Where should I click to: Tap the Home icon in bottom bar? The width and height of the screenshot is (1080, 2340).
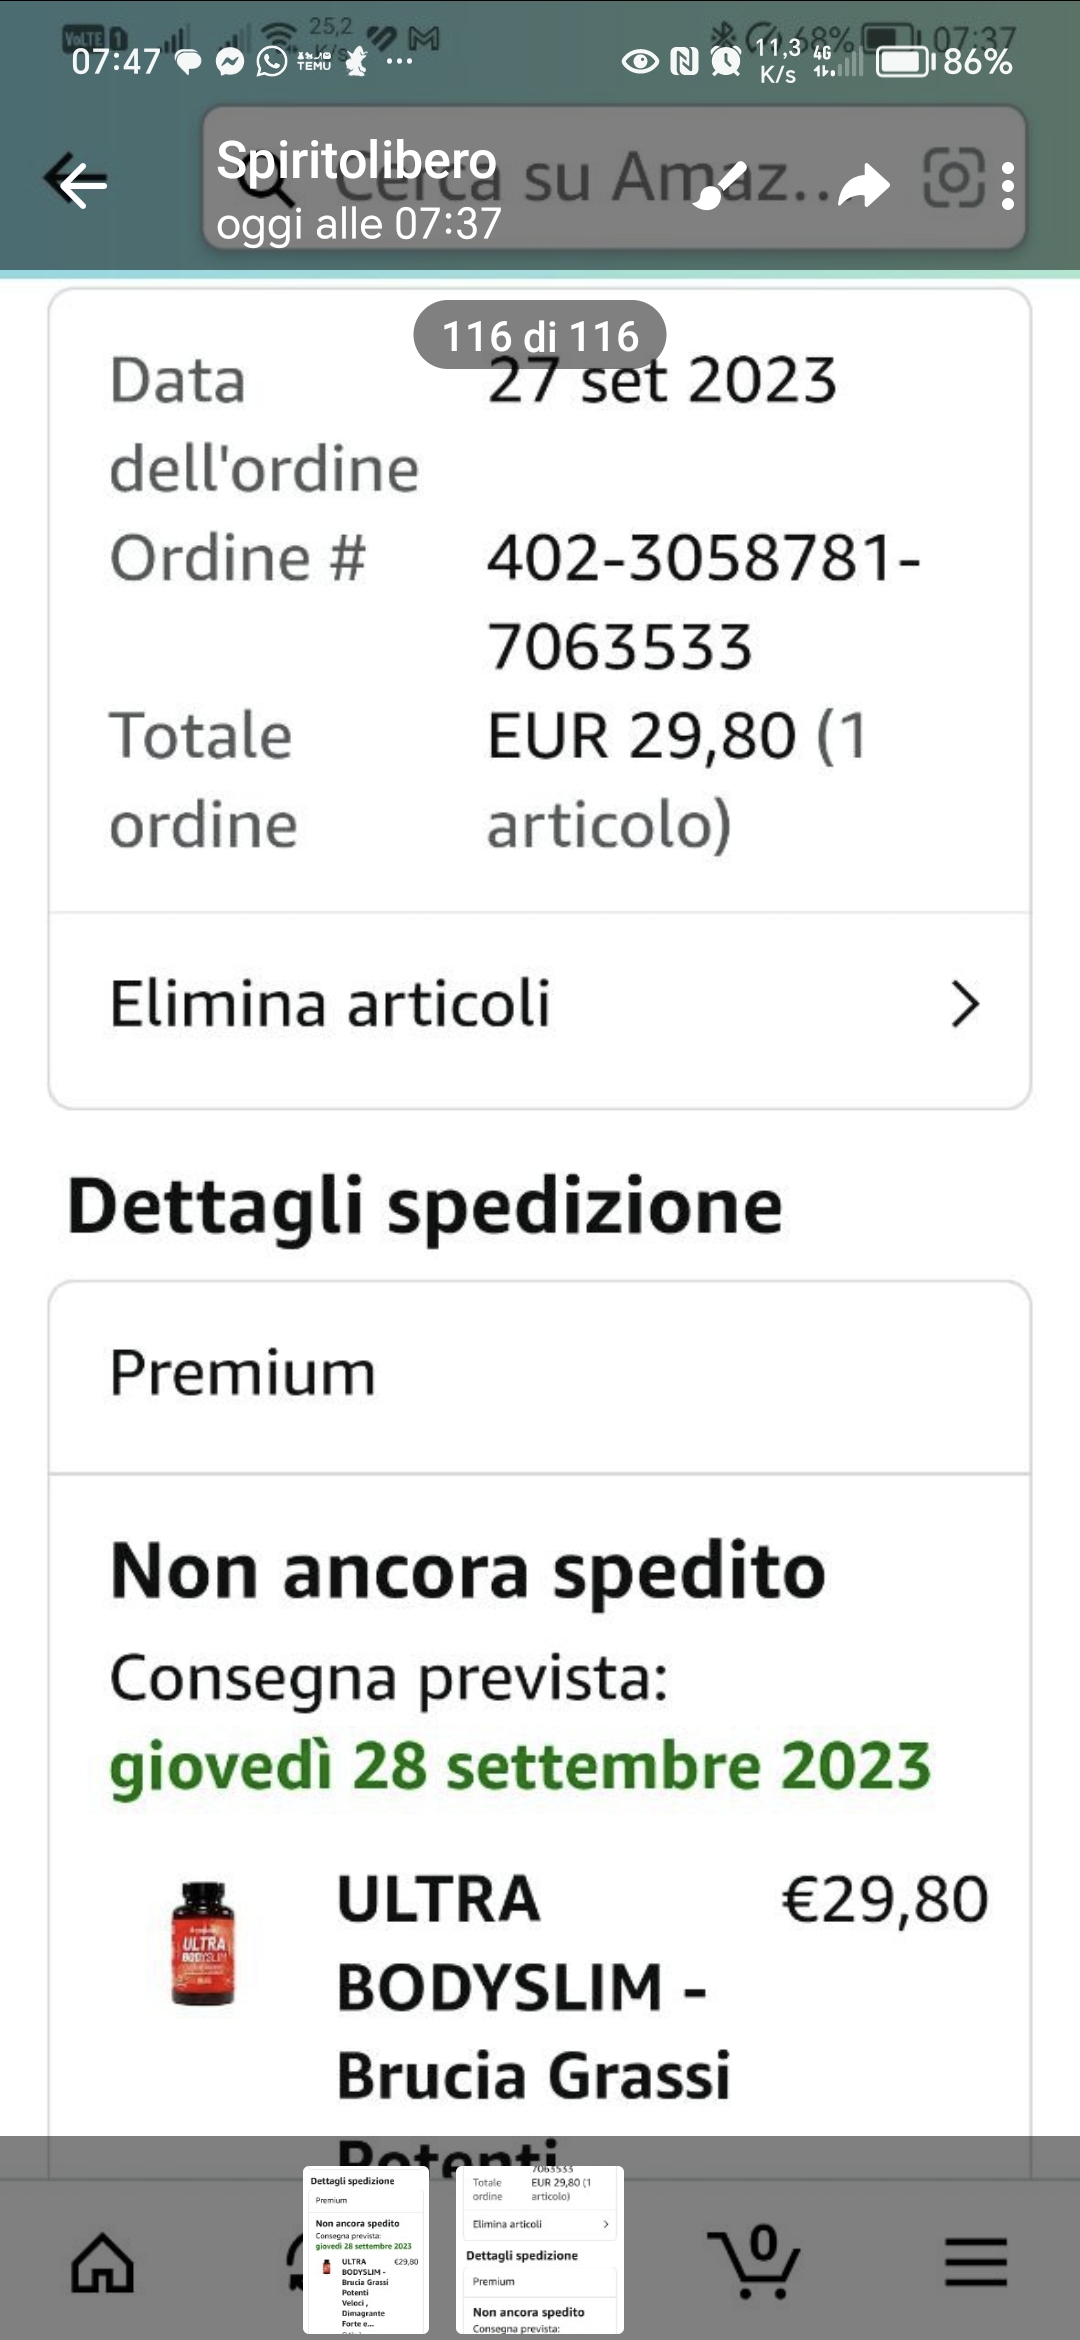102,2262
